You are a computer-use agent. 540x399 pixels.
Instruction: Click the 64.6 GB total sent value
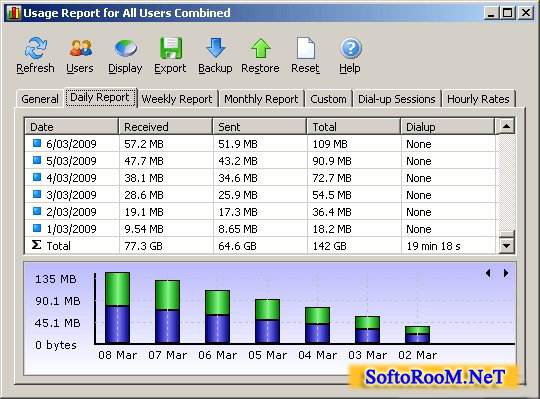tap(238, 245)
